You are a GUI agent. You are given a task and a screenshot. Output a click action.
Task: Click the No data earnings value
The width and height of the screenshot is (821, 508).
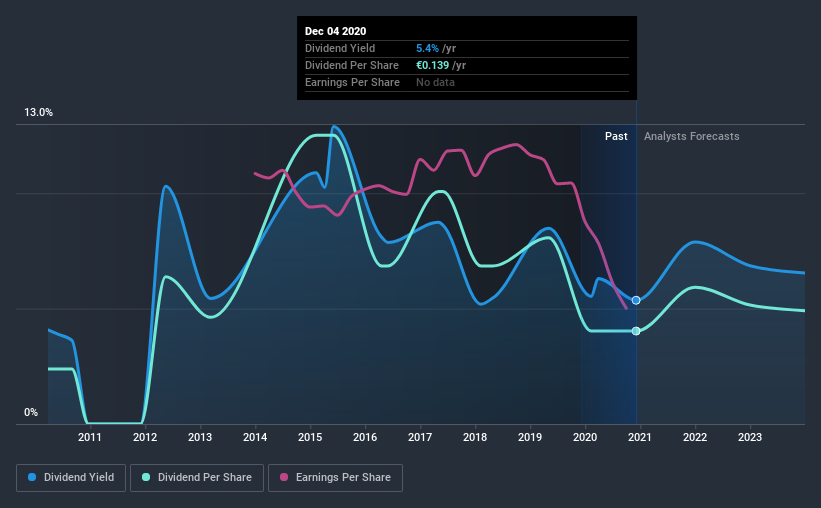click(435, 82)
